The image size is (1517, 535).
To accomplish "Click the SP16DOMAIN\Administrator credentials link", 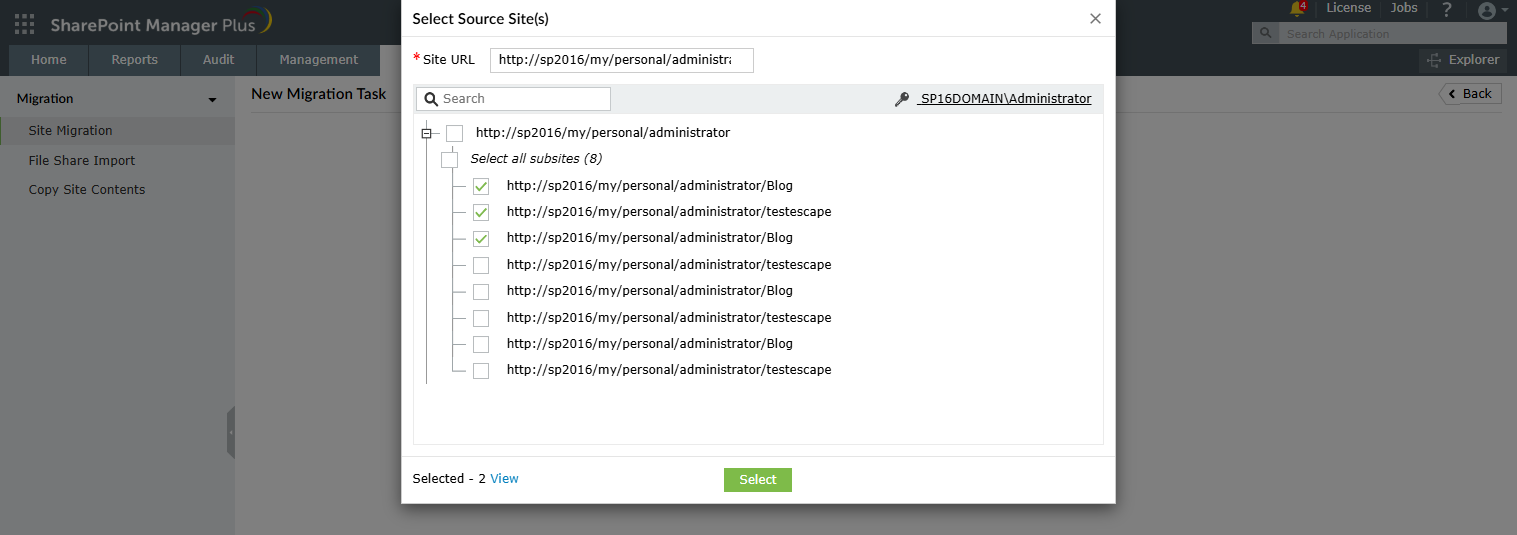I will (1004, 99).
